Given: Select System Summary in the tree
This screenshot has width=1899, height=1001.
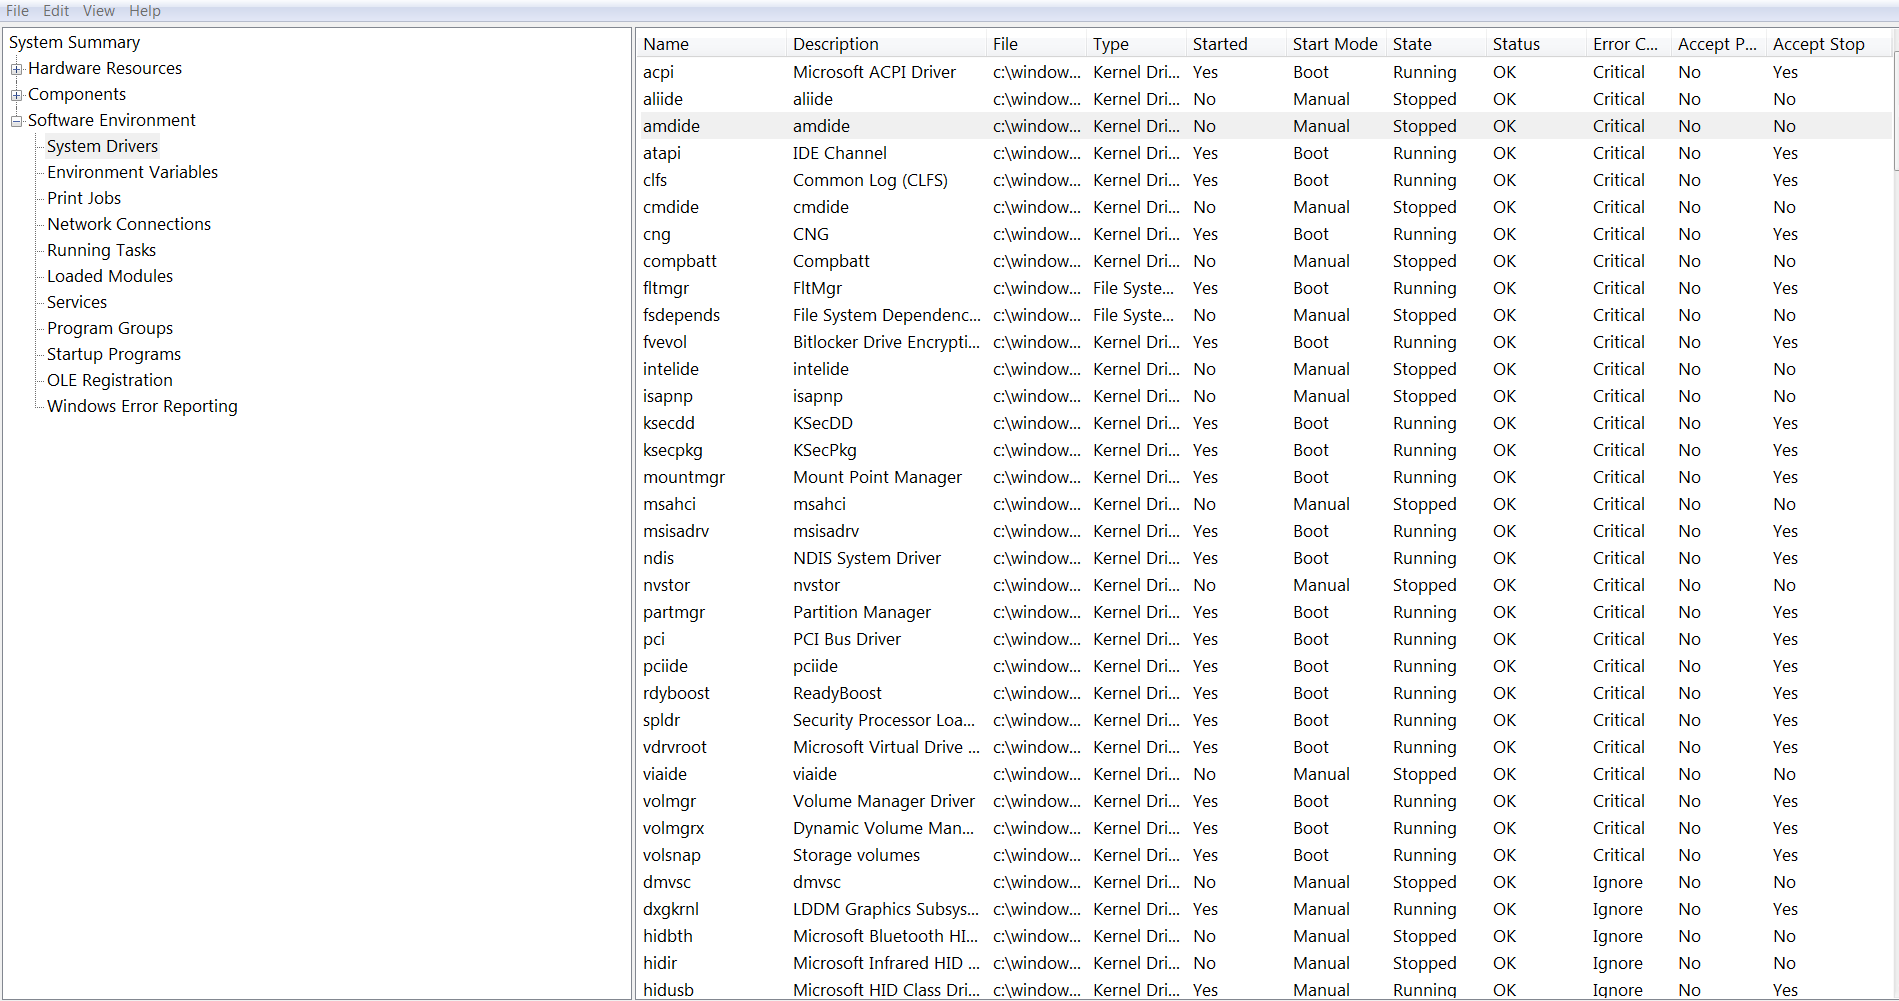Looking at the screenshot, I should click(74, 42).
